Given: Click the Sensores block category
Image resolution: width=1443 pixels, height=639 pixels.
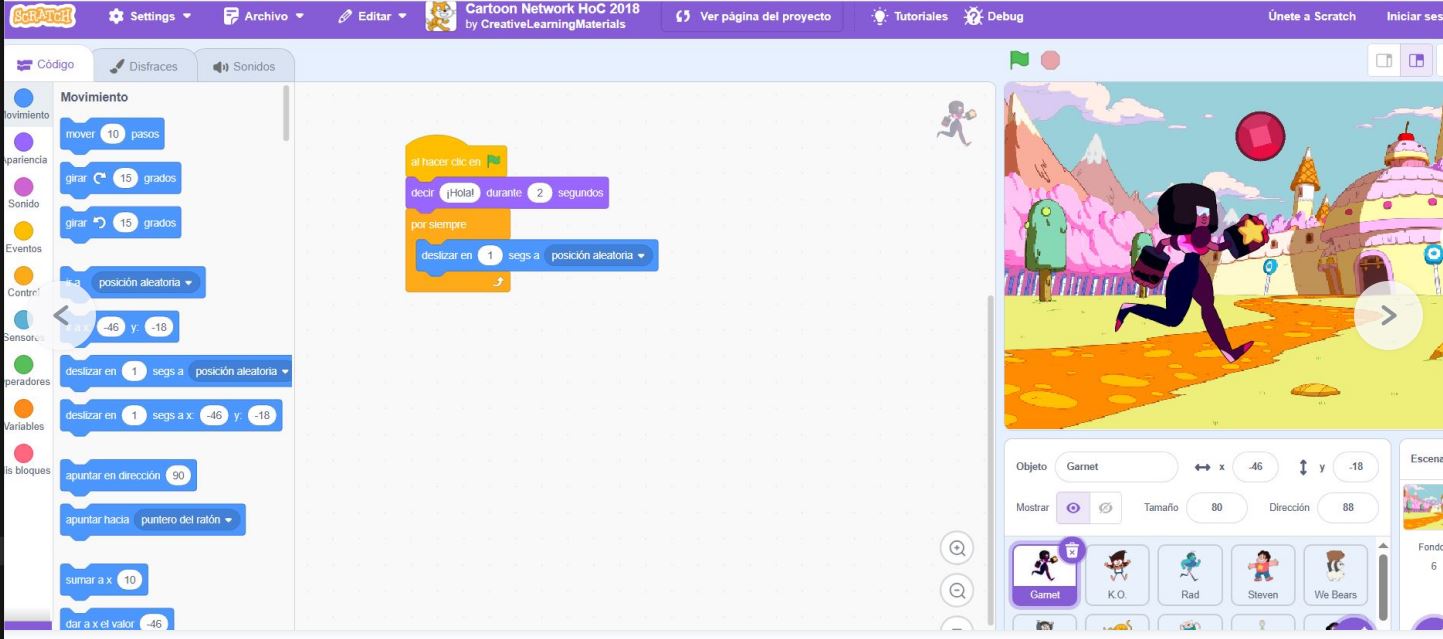Looking at the screenshot, I should pos(22,324).
